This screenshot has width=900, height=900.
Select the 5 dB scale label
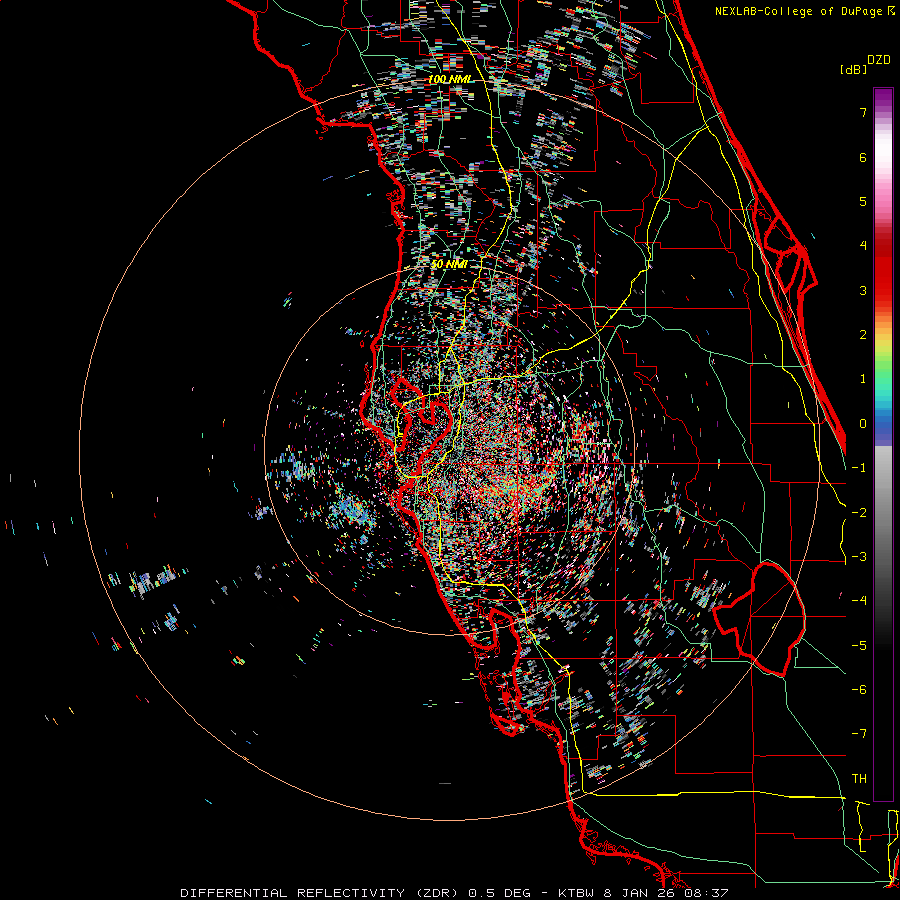pos(863,201)
